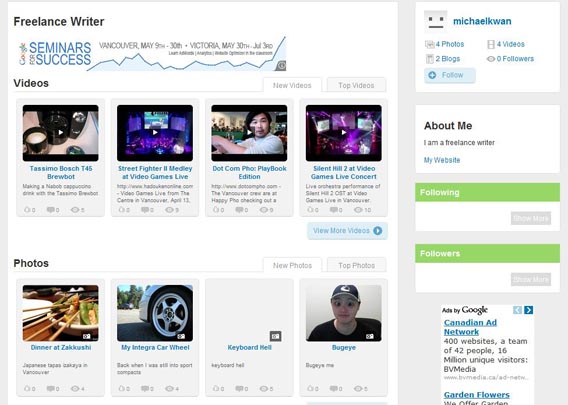Viewport: 568px width, 405px height.
Task: Open the 0 Followers link
Action: click(x=515, y=59)
